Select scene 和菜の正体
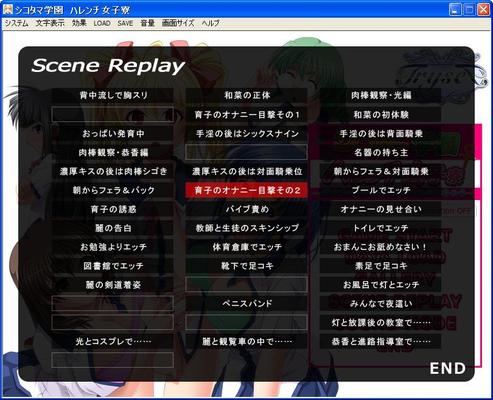 click(247, 96)
